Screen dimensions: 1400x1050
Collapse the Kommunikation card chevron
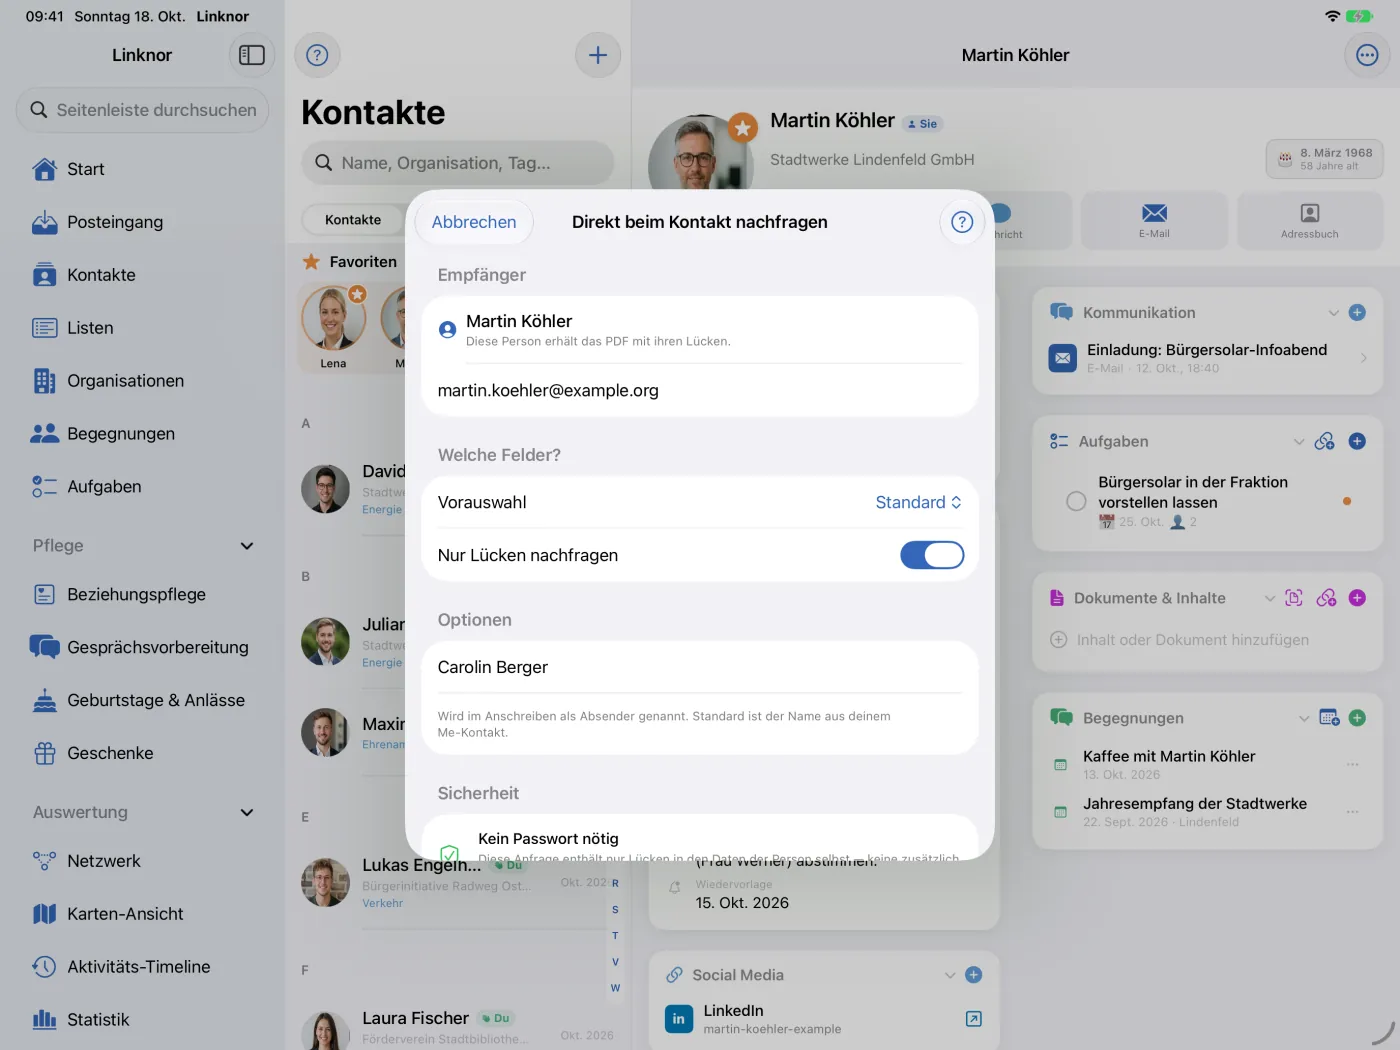pyautogui.click(x=1333, y=313)
